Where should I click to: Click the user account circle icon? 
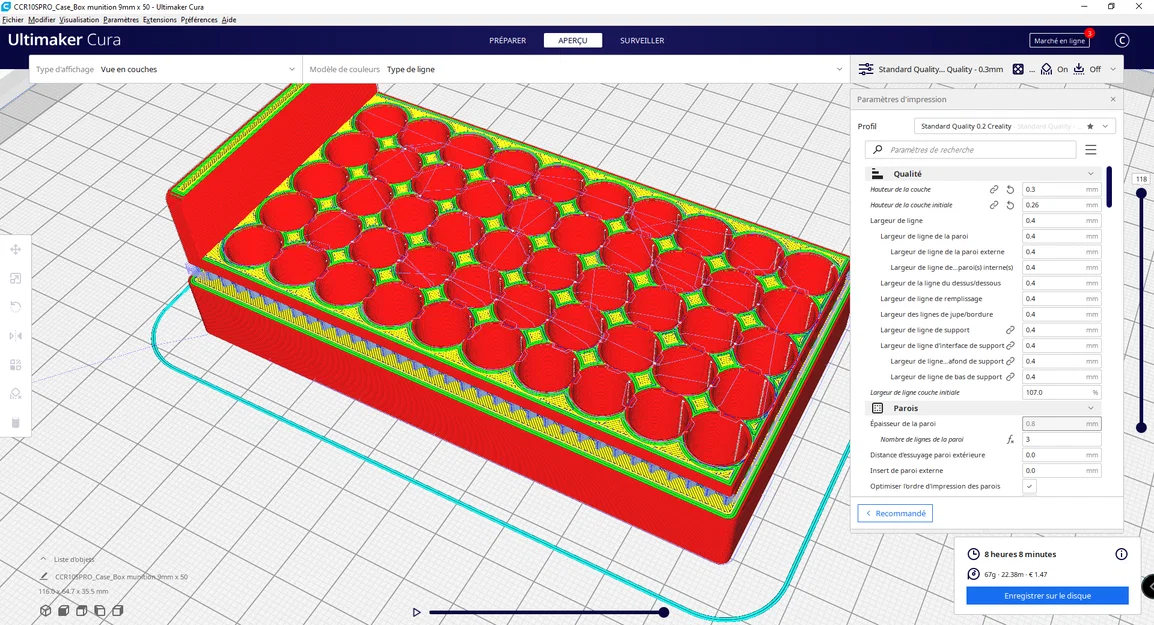[x=1122, y=40]
